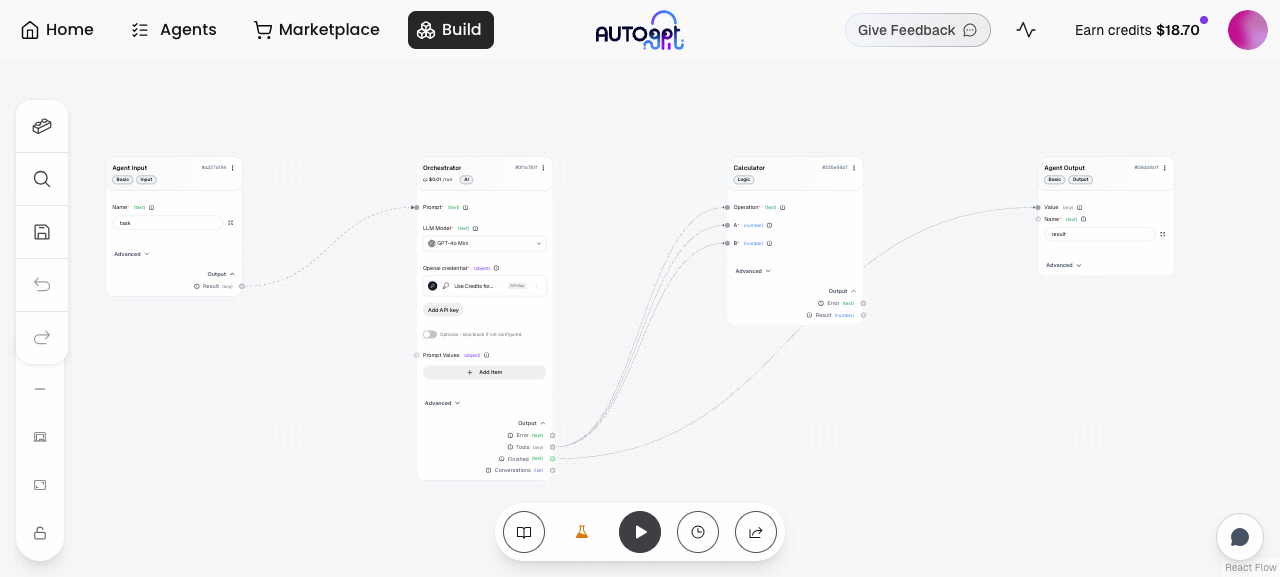Open the run schedule clock icon
The width and height of the screenshot is (1280, 577).
point(698,532)
